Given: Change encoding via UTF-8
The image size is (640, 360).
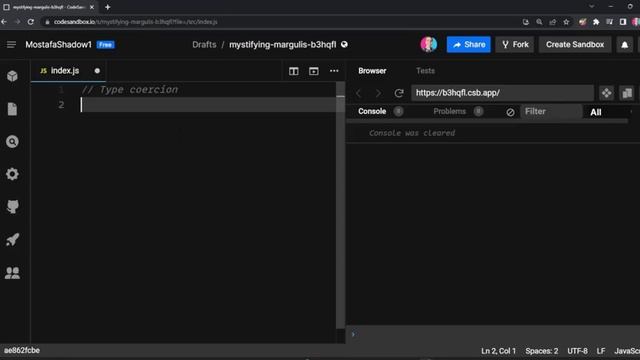Looking at the screenshot, I should click(577, 351).
